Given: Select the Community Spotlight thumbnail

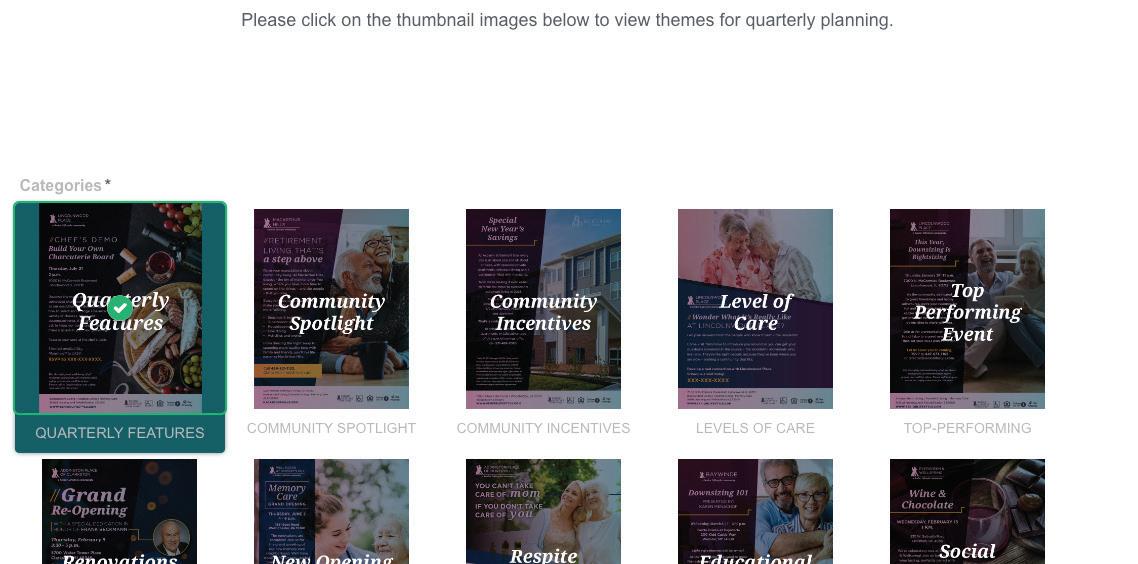Looking at the screenshot, I should point(331,308).
